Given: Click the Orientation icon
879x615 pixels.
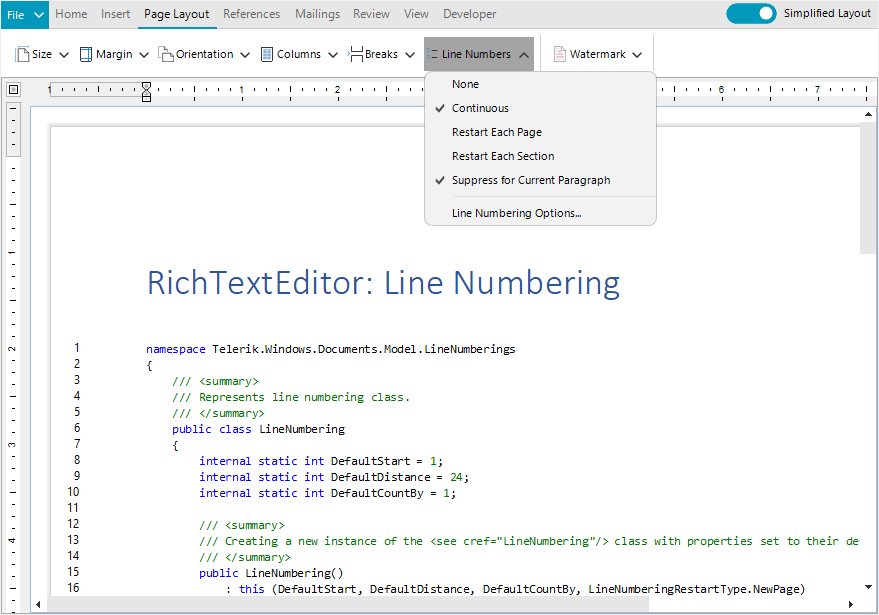Looking at the screenshot, I should pyautogui.click(x=166, y=54).
